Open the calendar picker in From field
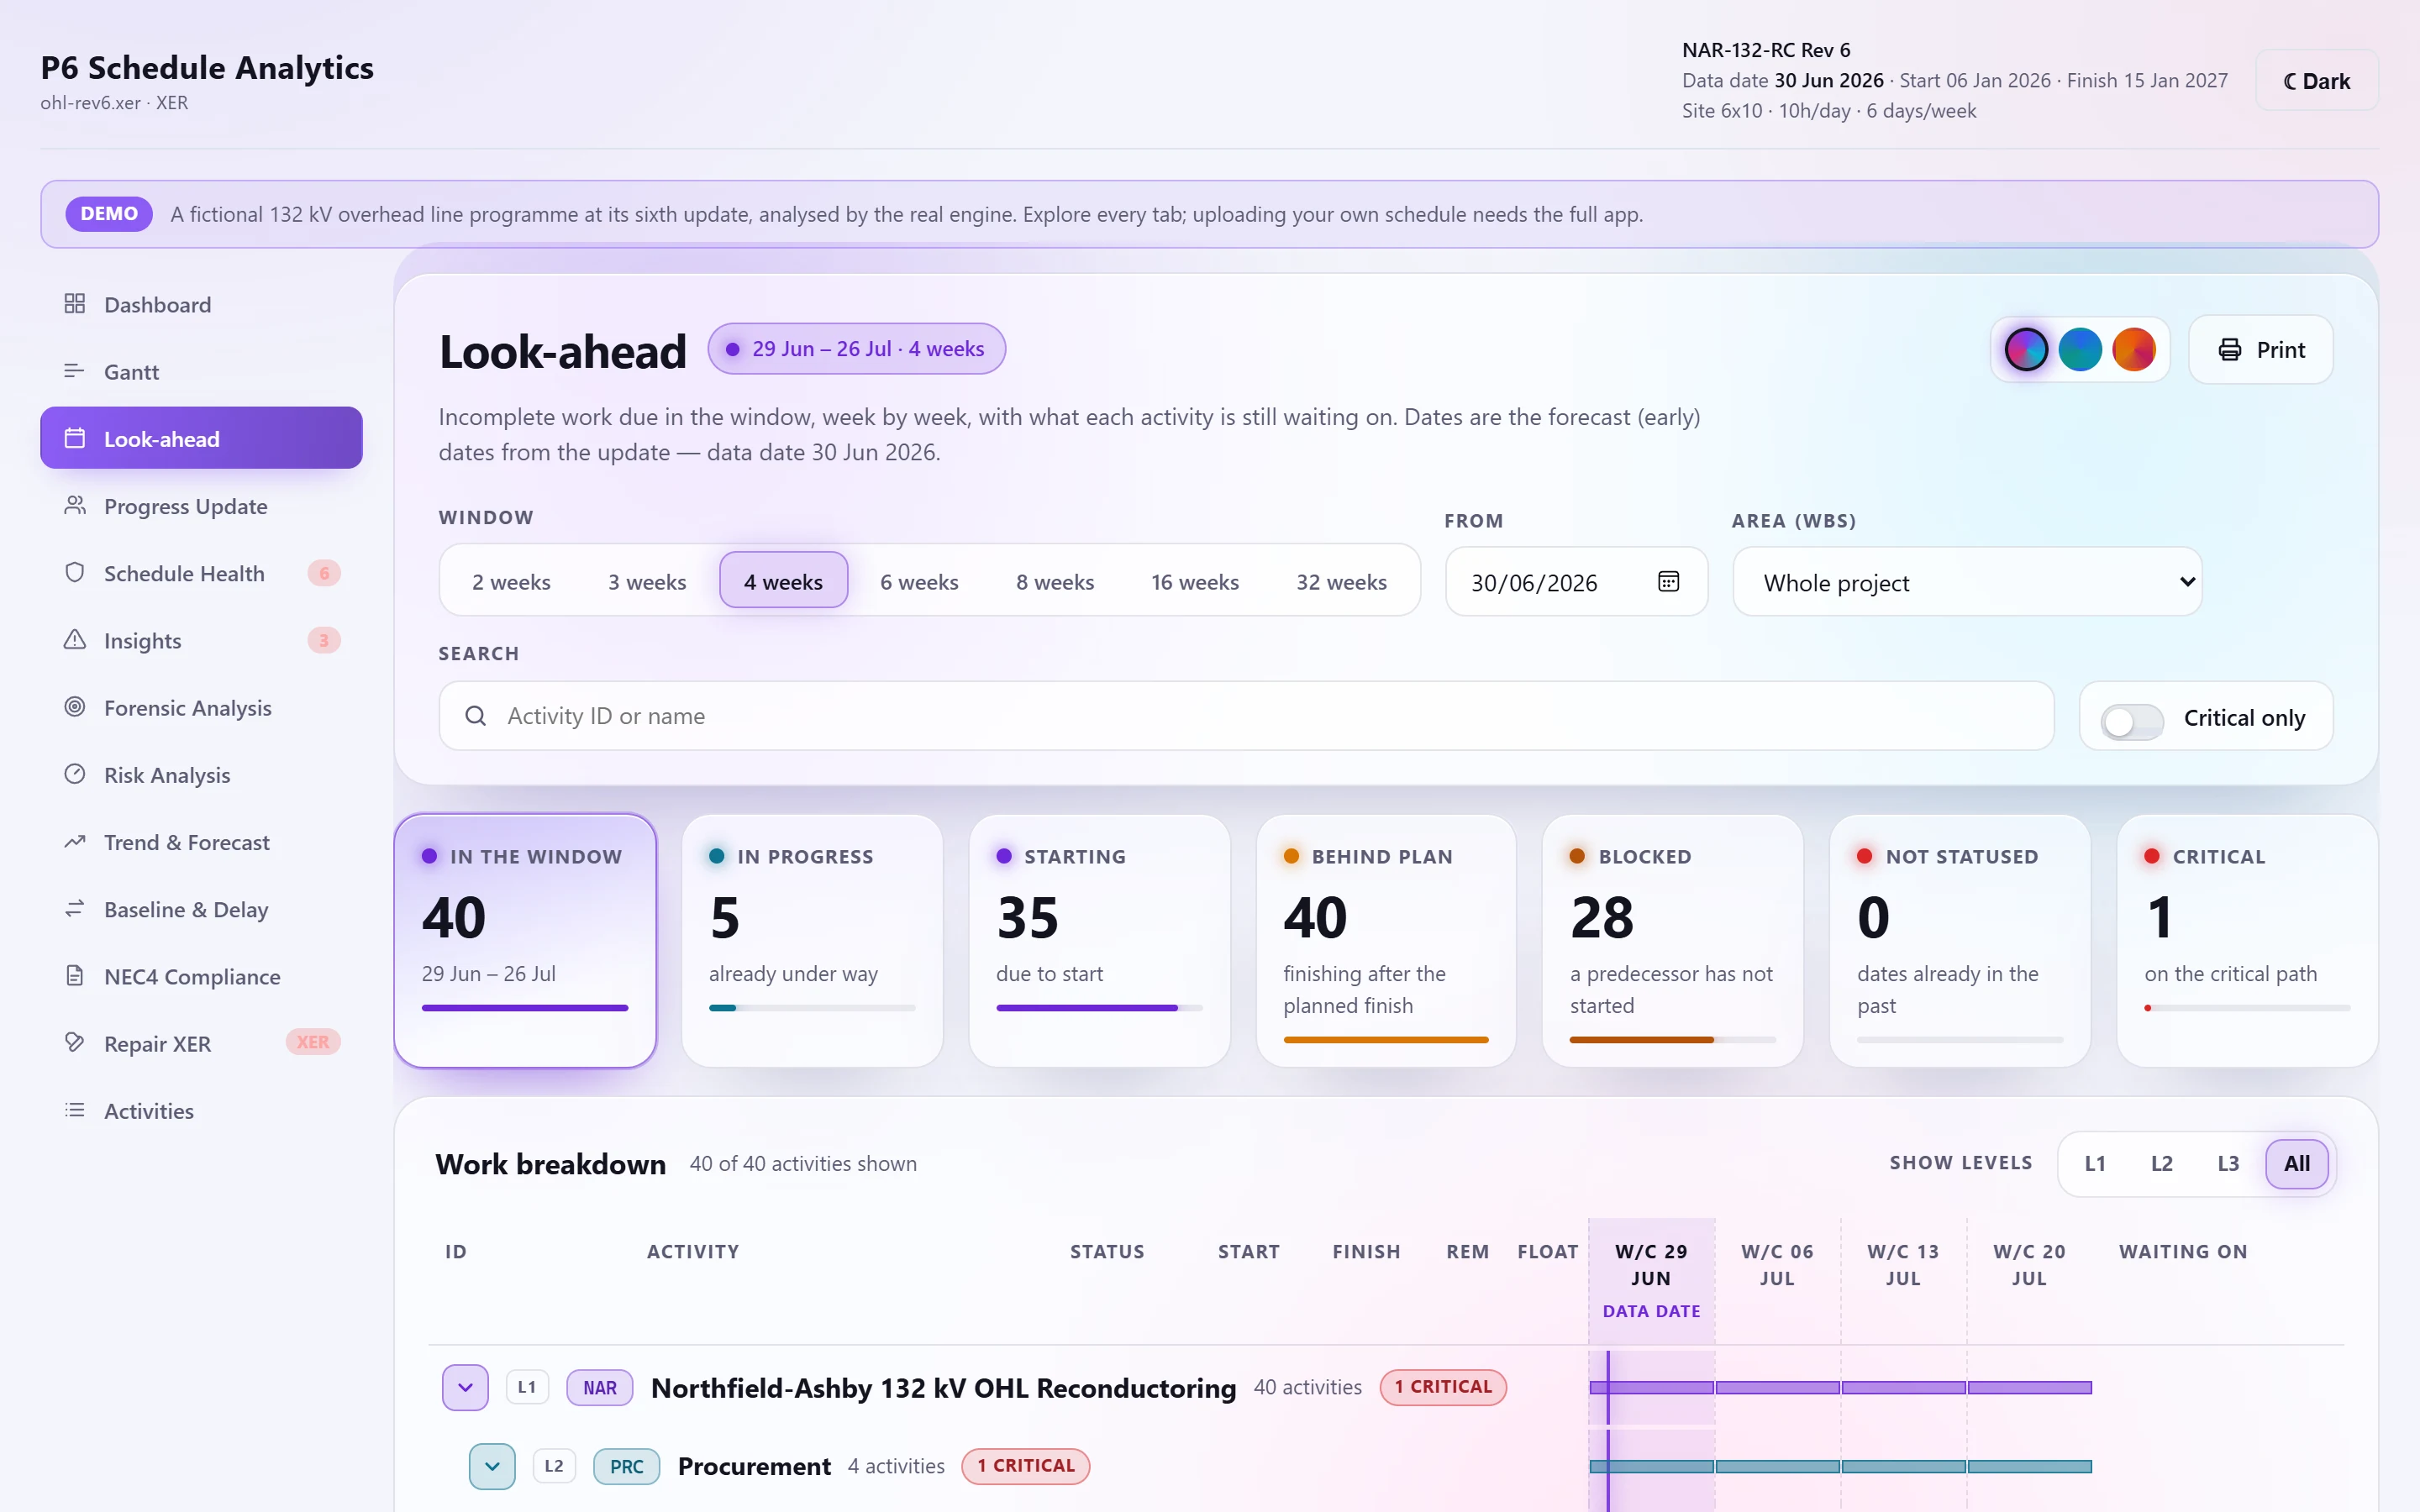This screenshot has width=2420, height=1512. [1668, 582]
